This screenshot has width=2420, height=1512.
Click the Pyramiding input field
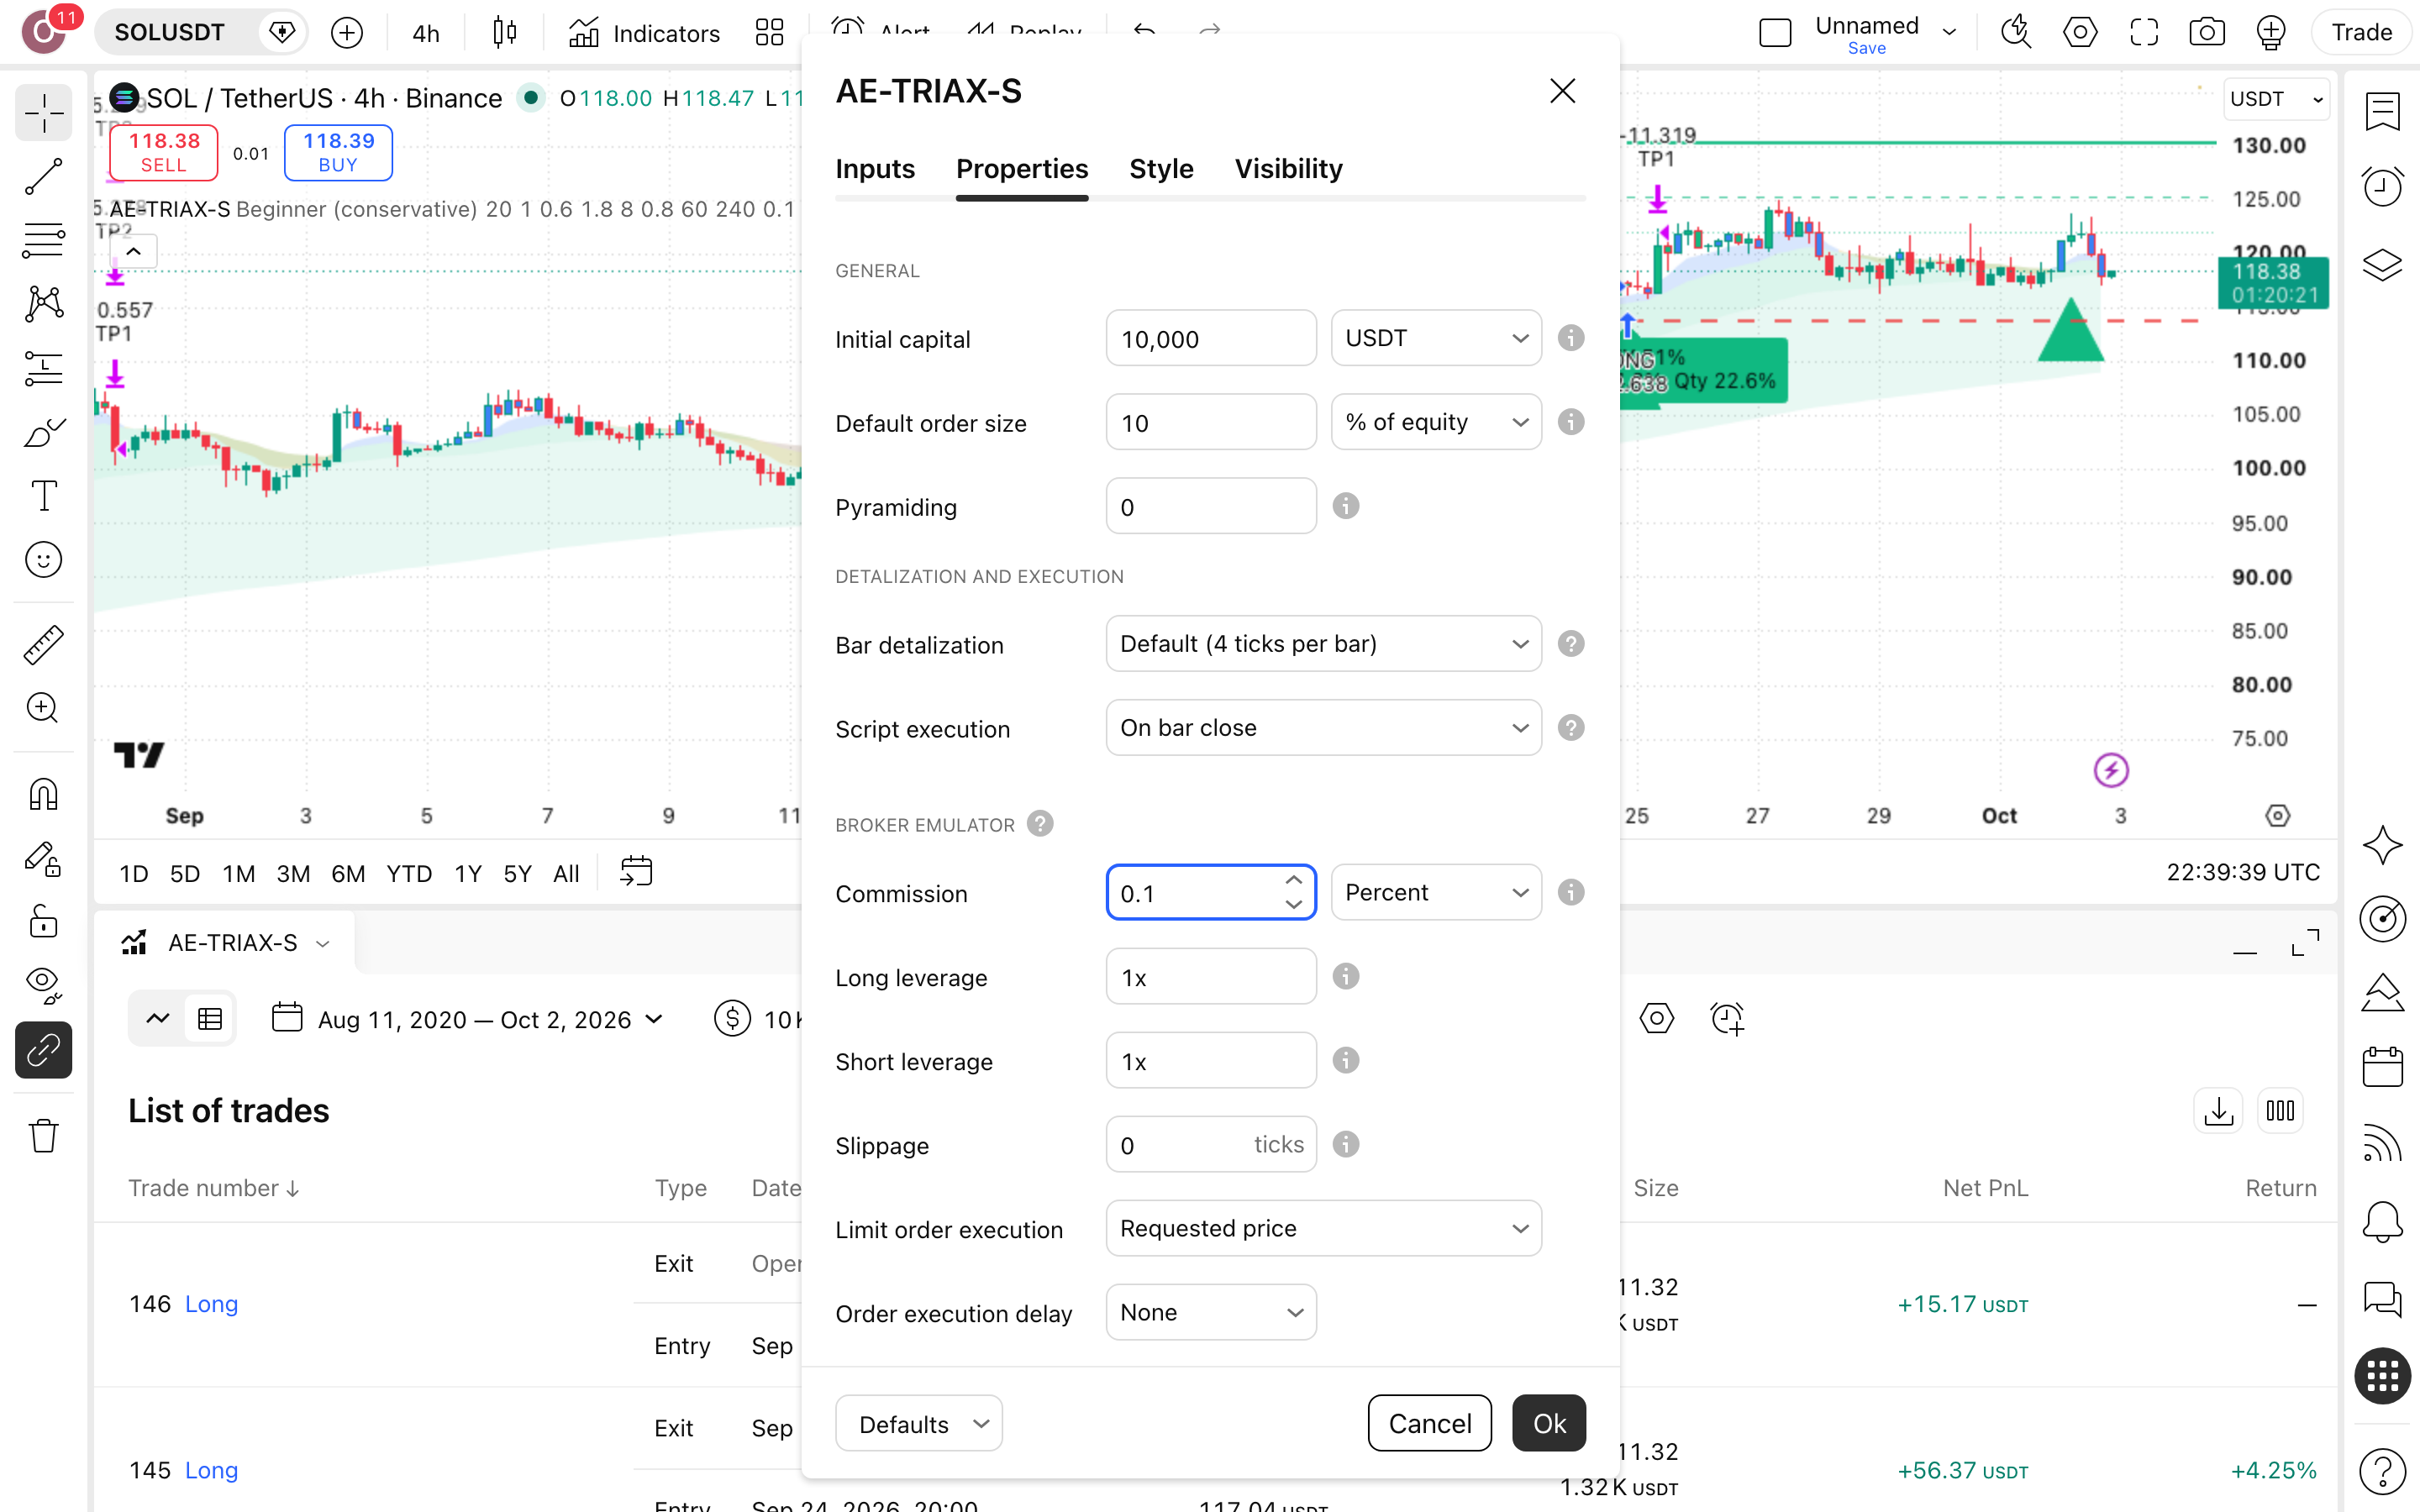[1211, 506]
